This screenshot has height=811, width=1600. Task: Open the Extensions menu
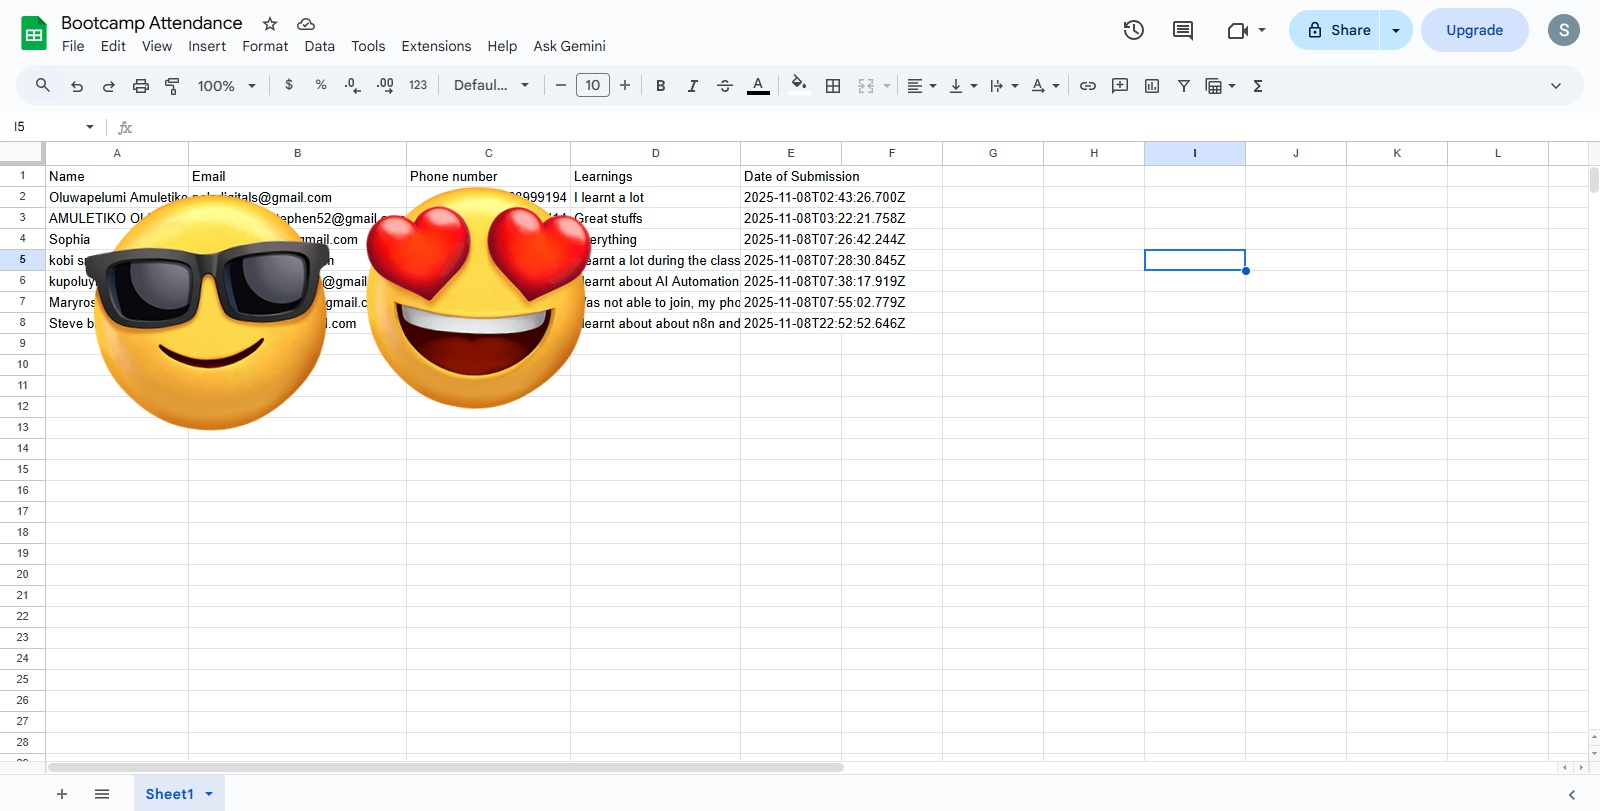[436, 46]
